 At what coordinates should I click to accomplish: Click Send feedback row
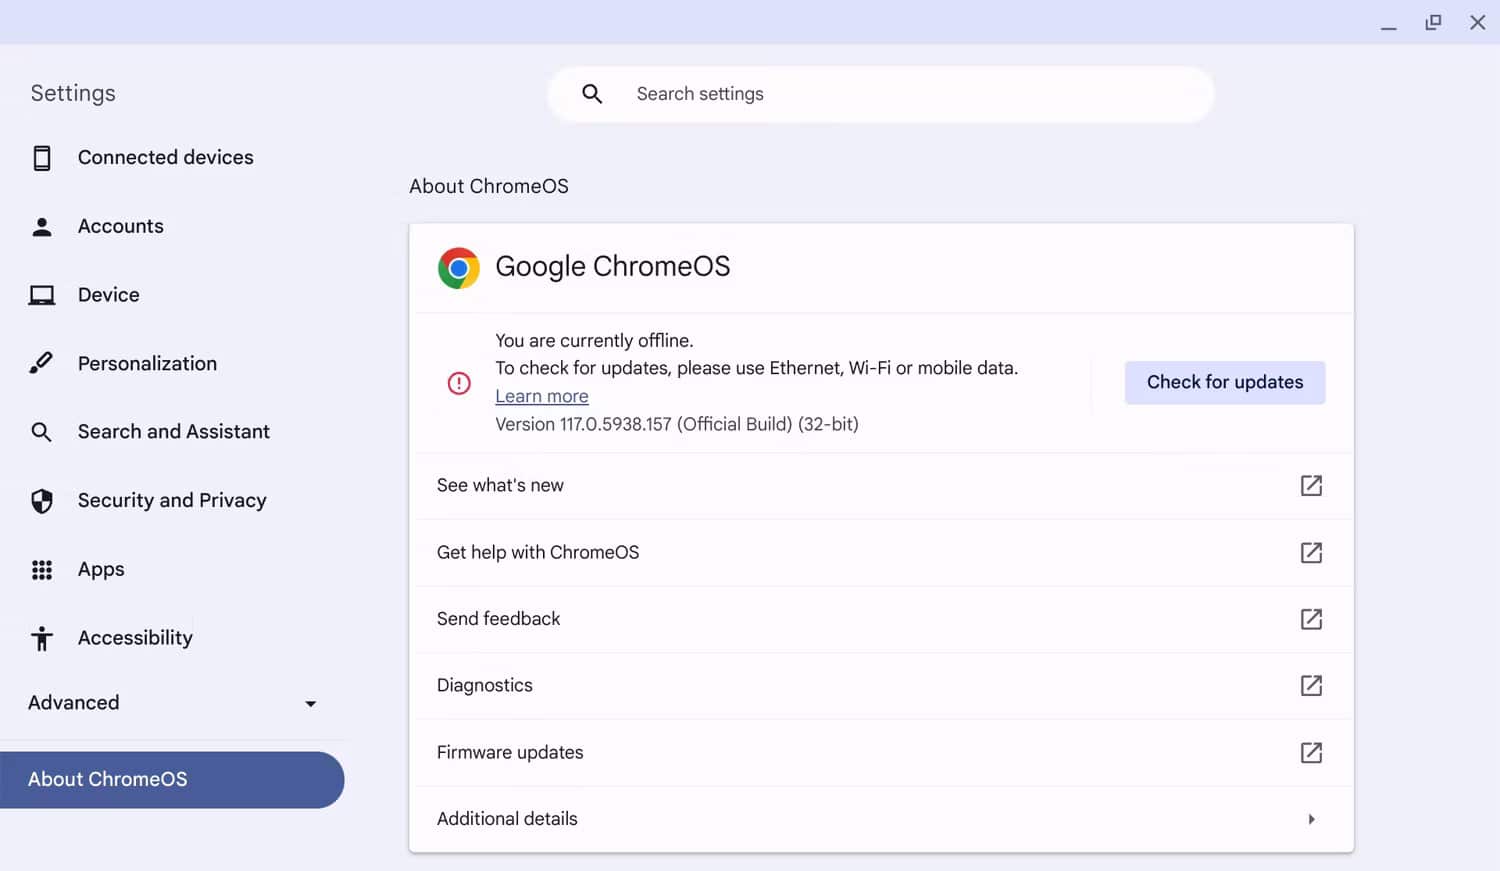(881, 619)
